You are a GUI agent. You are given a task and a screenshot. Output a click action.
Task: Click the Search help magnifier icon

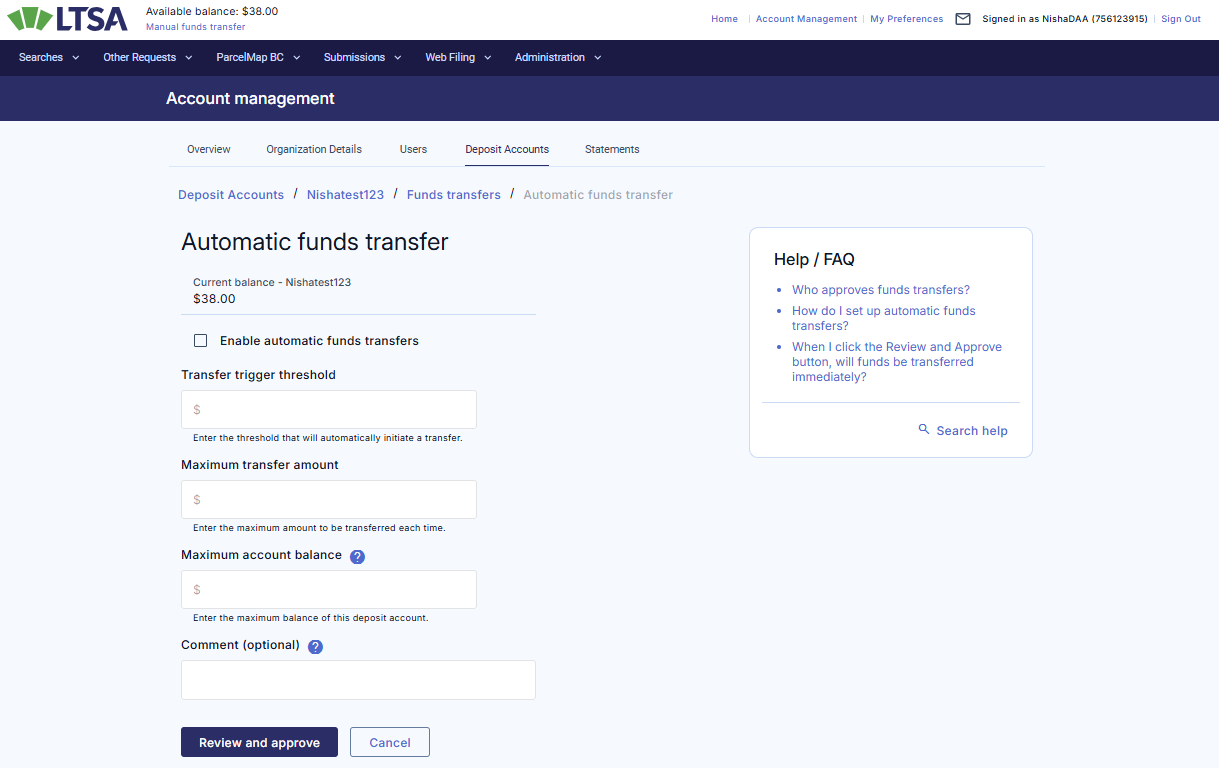924,430
